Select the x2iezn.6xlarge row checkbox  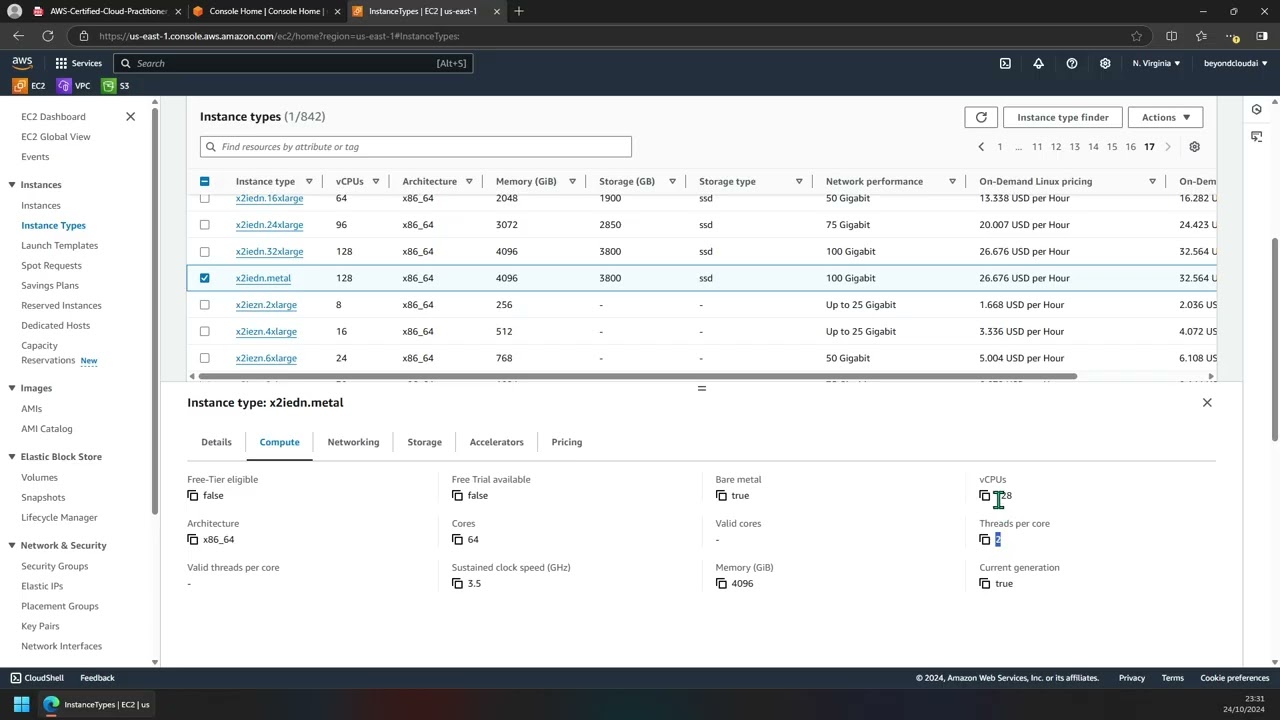click(204, 358)
